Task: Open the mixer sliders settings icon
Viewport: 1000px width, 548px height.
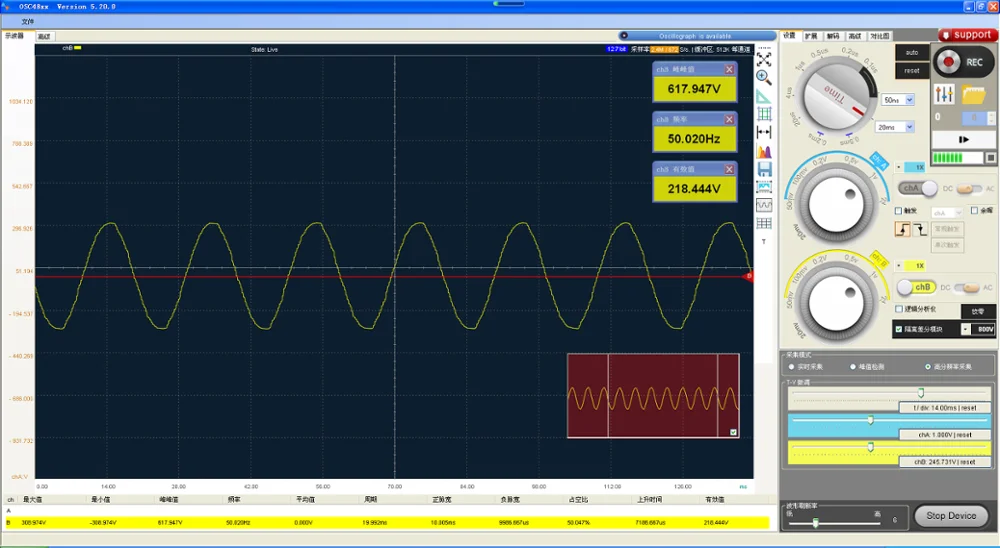Action: pos(944,94)
